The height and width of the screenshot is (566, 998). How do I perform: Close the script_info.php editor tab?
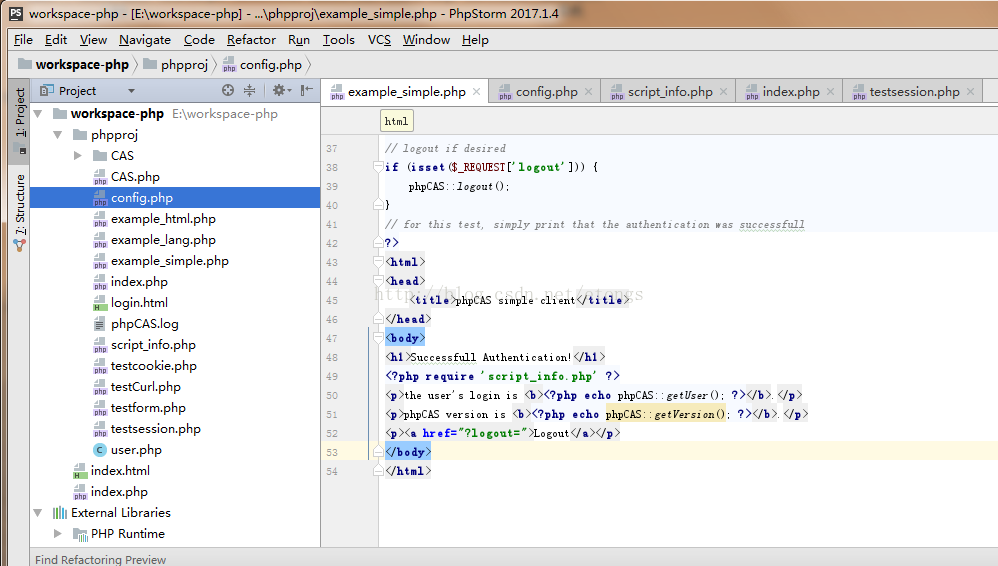(723, 92)
